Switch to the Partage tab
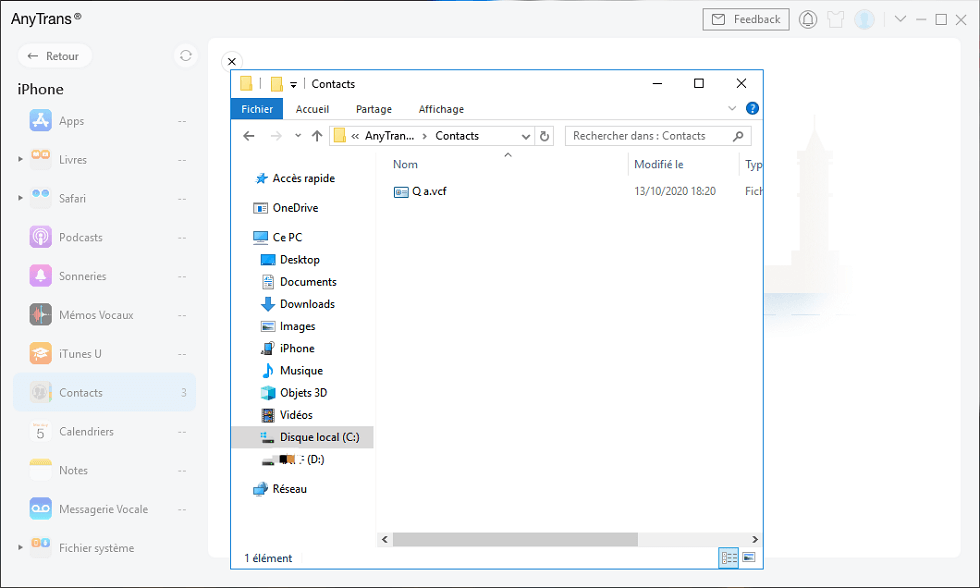 pyautogui.click(x=374, y=109)
